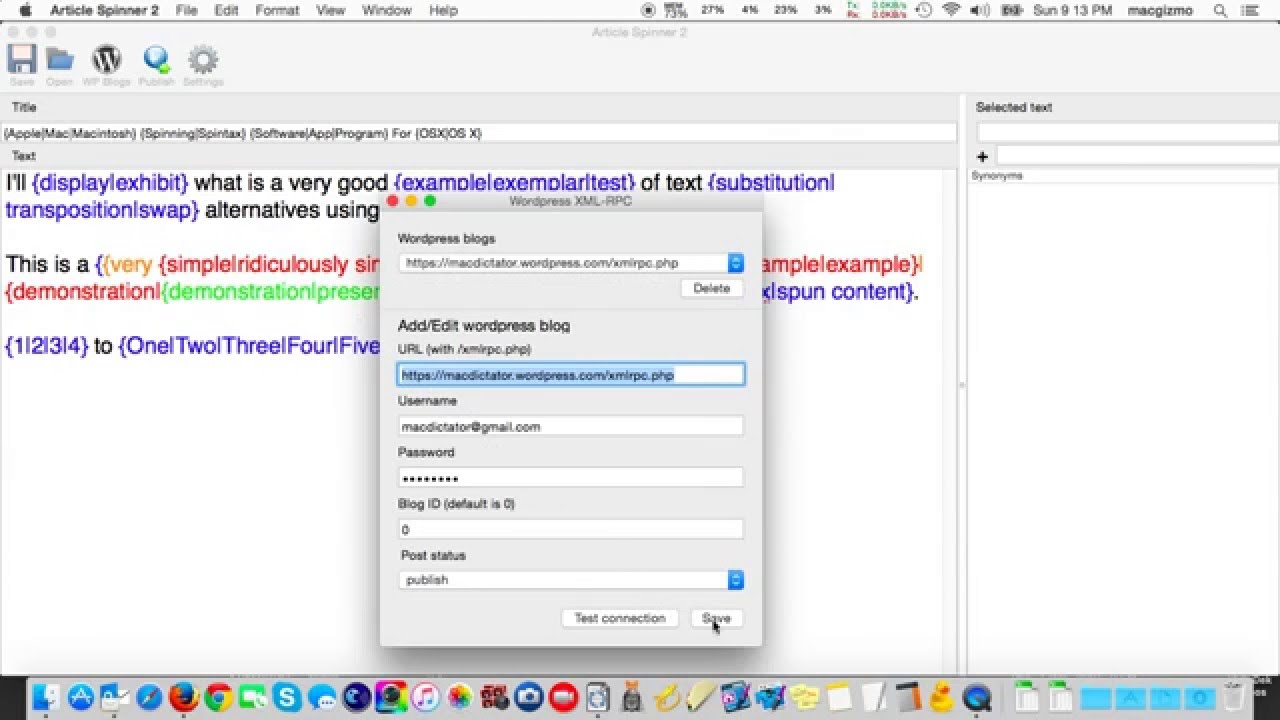Image resolution: width=1280 pixels, height=720 pixels.
Task: Click the plus icon under Selected text
Action: coord(983,156)
